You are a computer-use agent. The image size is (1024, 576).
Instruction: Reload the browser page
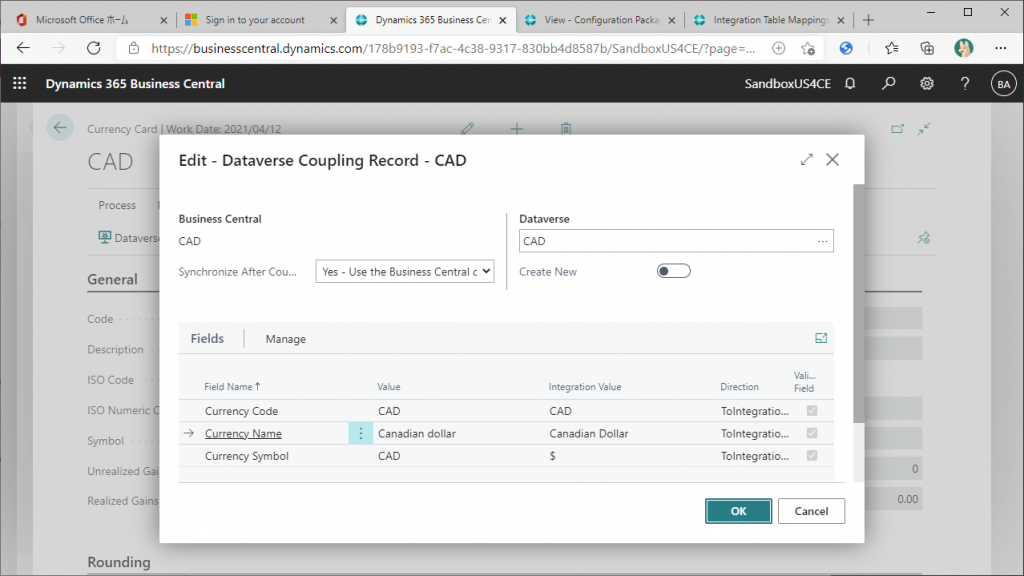point(93,48)
